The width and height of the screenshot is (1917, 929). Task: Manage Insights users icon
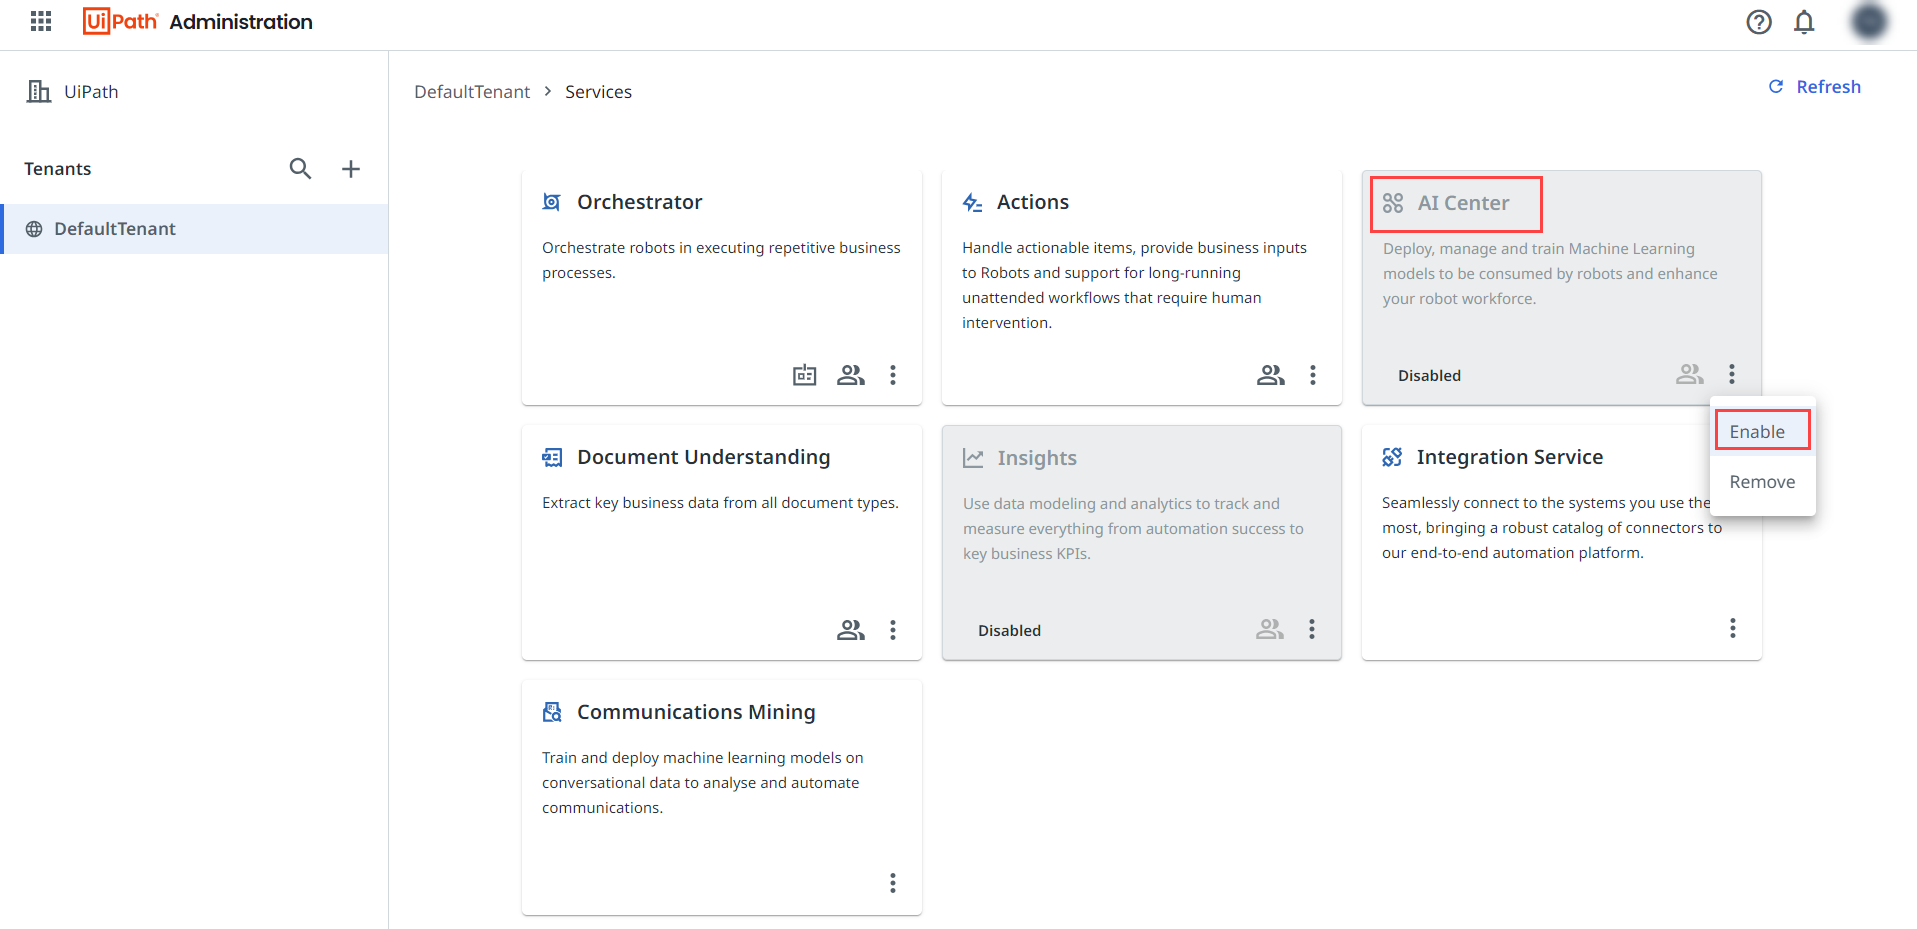[x=1270, y=629]
